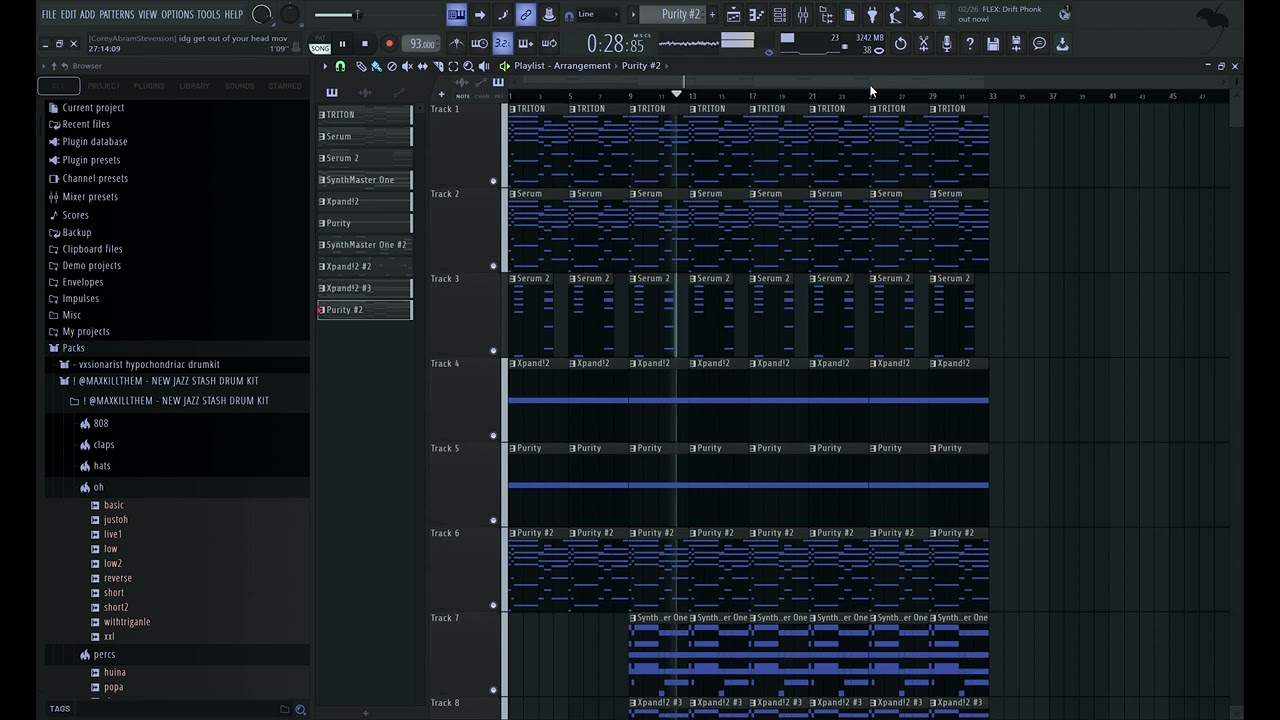Open the playlist view from the toolbar

(733, 15)
